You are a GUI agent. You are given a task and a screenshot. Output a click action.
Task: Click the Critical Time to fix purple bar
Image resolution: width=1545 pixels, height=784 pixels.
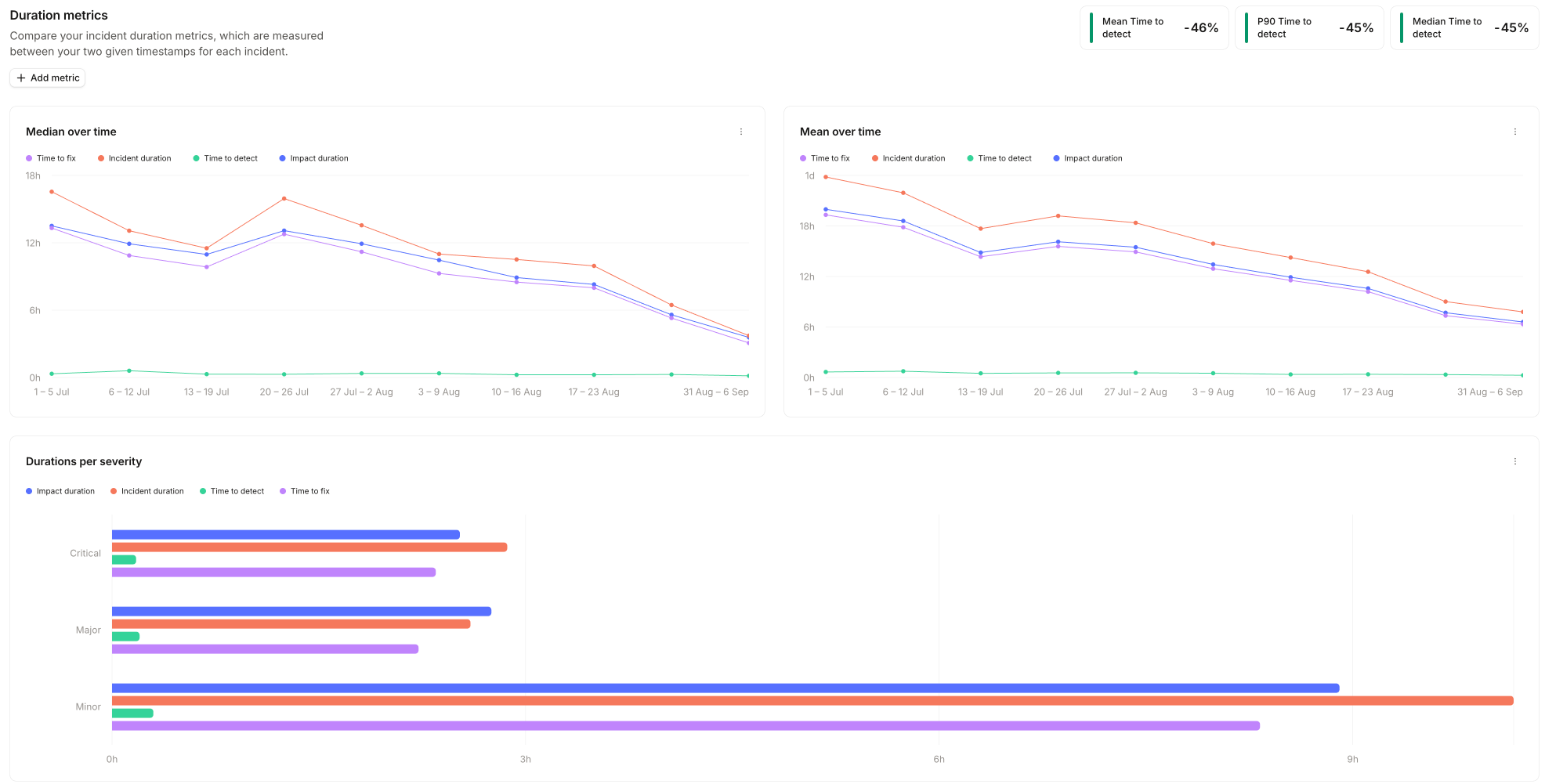(x=274, y=572)
